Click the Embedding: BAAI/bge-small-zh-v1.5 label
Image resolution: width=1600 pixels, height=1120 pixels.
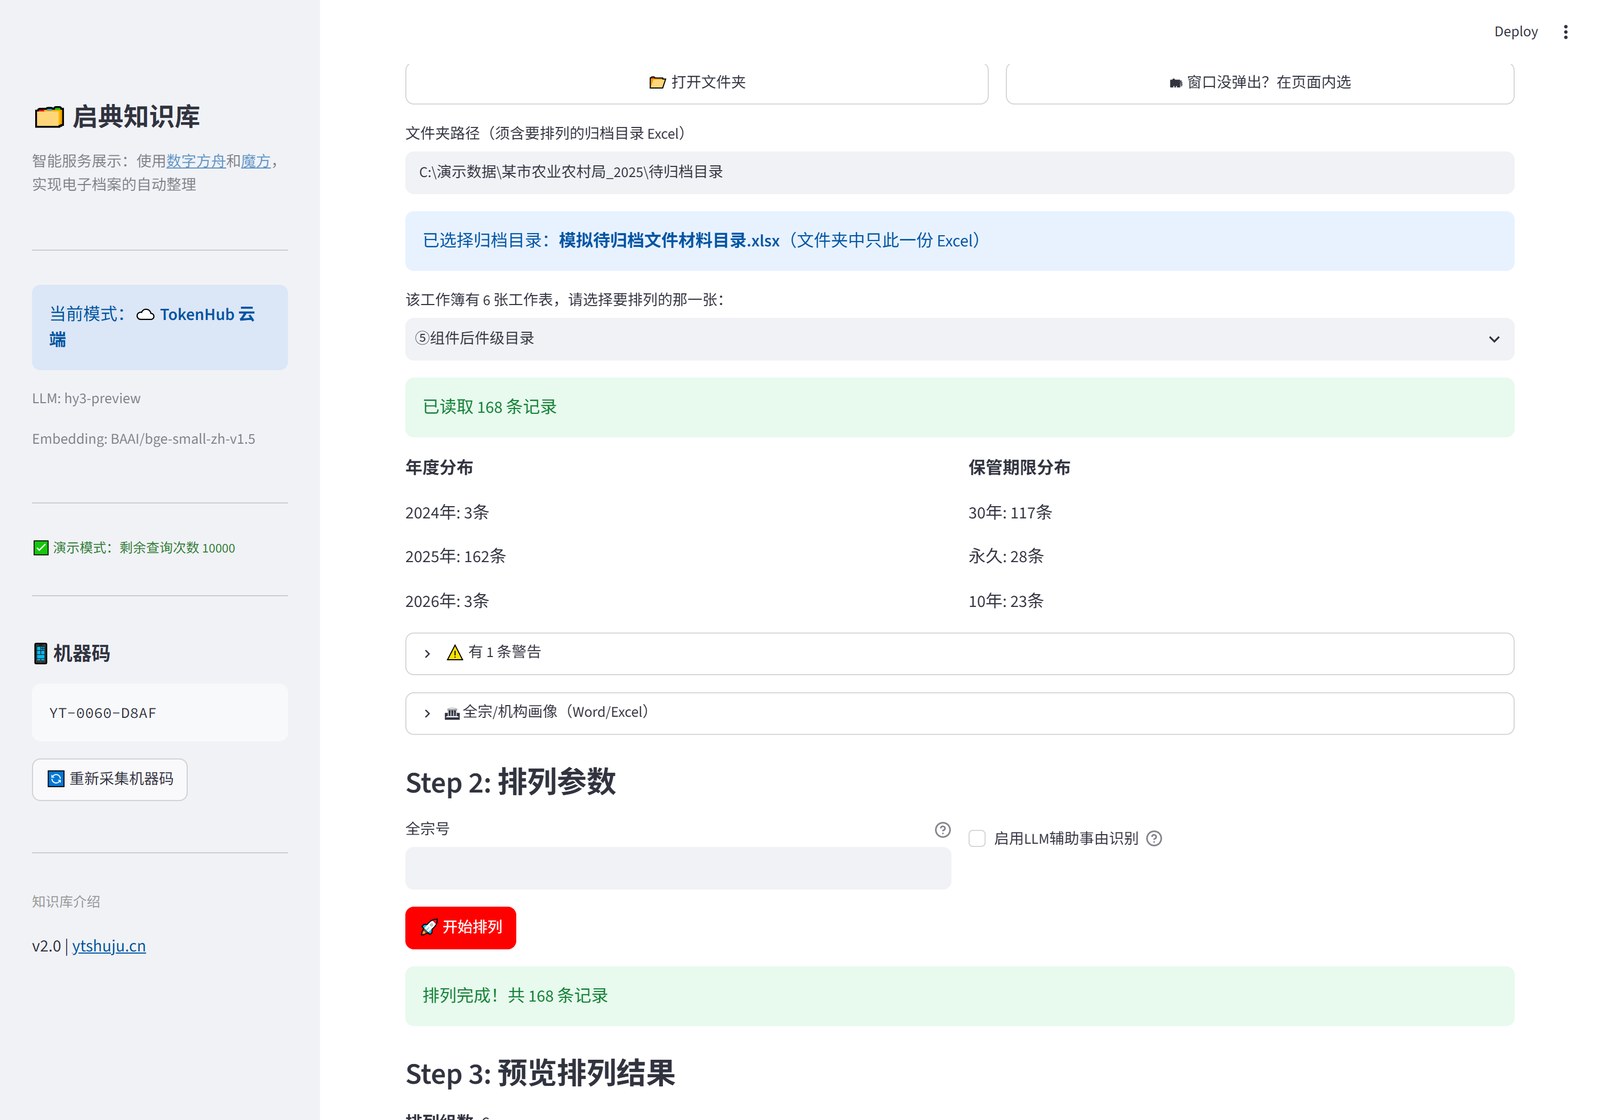click(144, 439)
